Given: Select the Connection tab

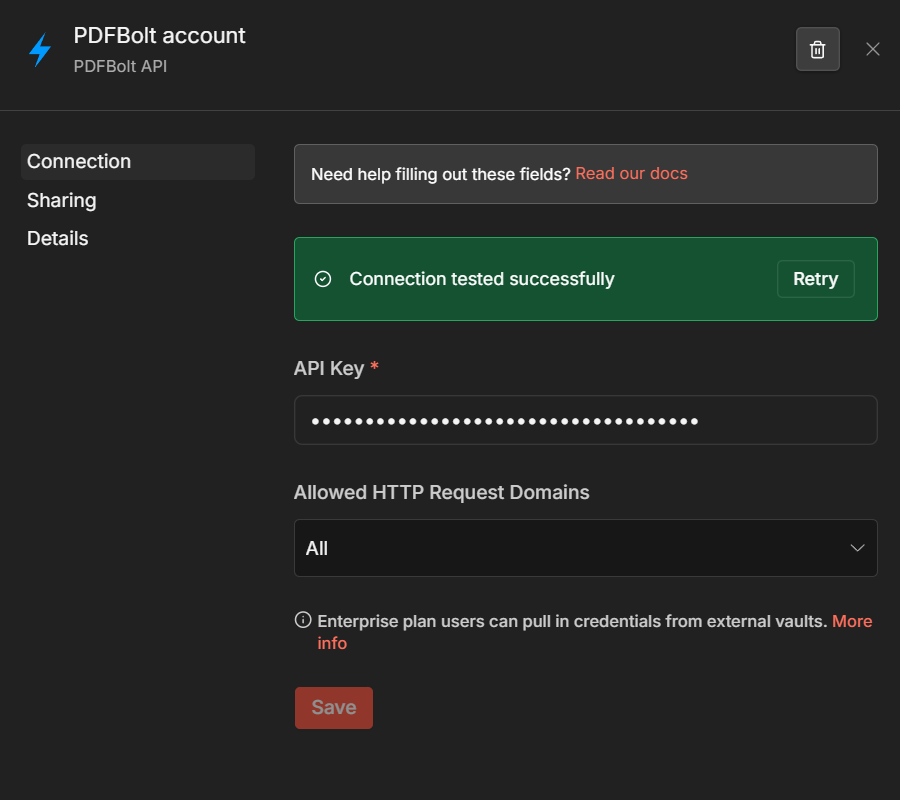Looking at the screenshot, I should pyautogui.click(x=79, y=161).
